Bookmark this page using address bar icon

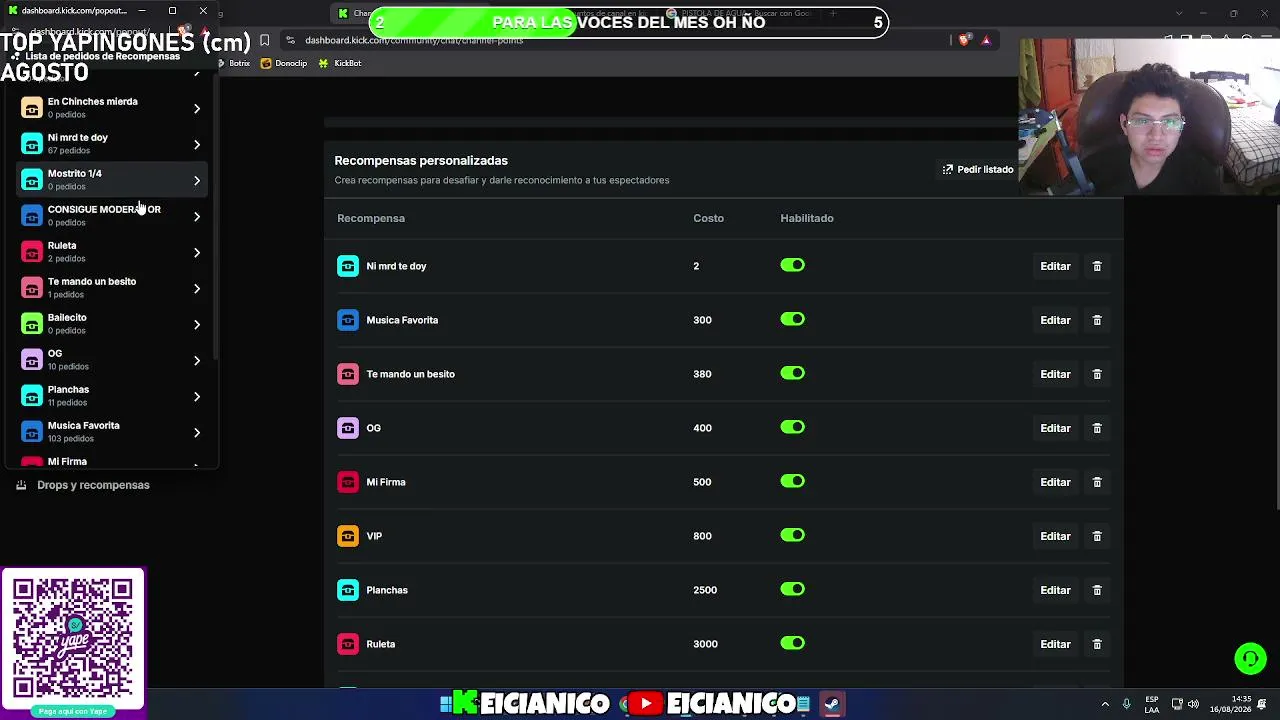pyautogui.click(x=264, y=40)
